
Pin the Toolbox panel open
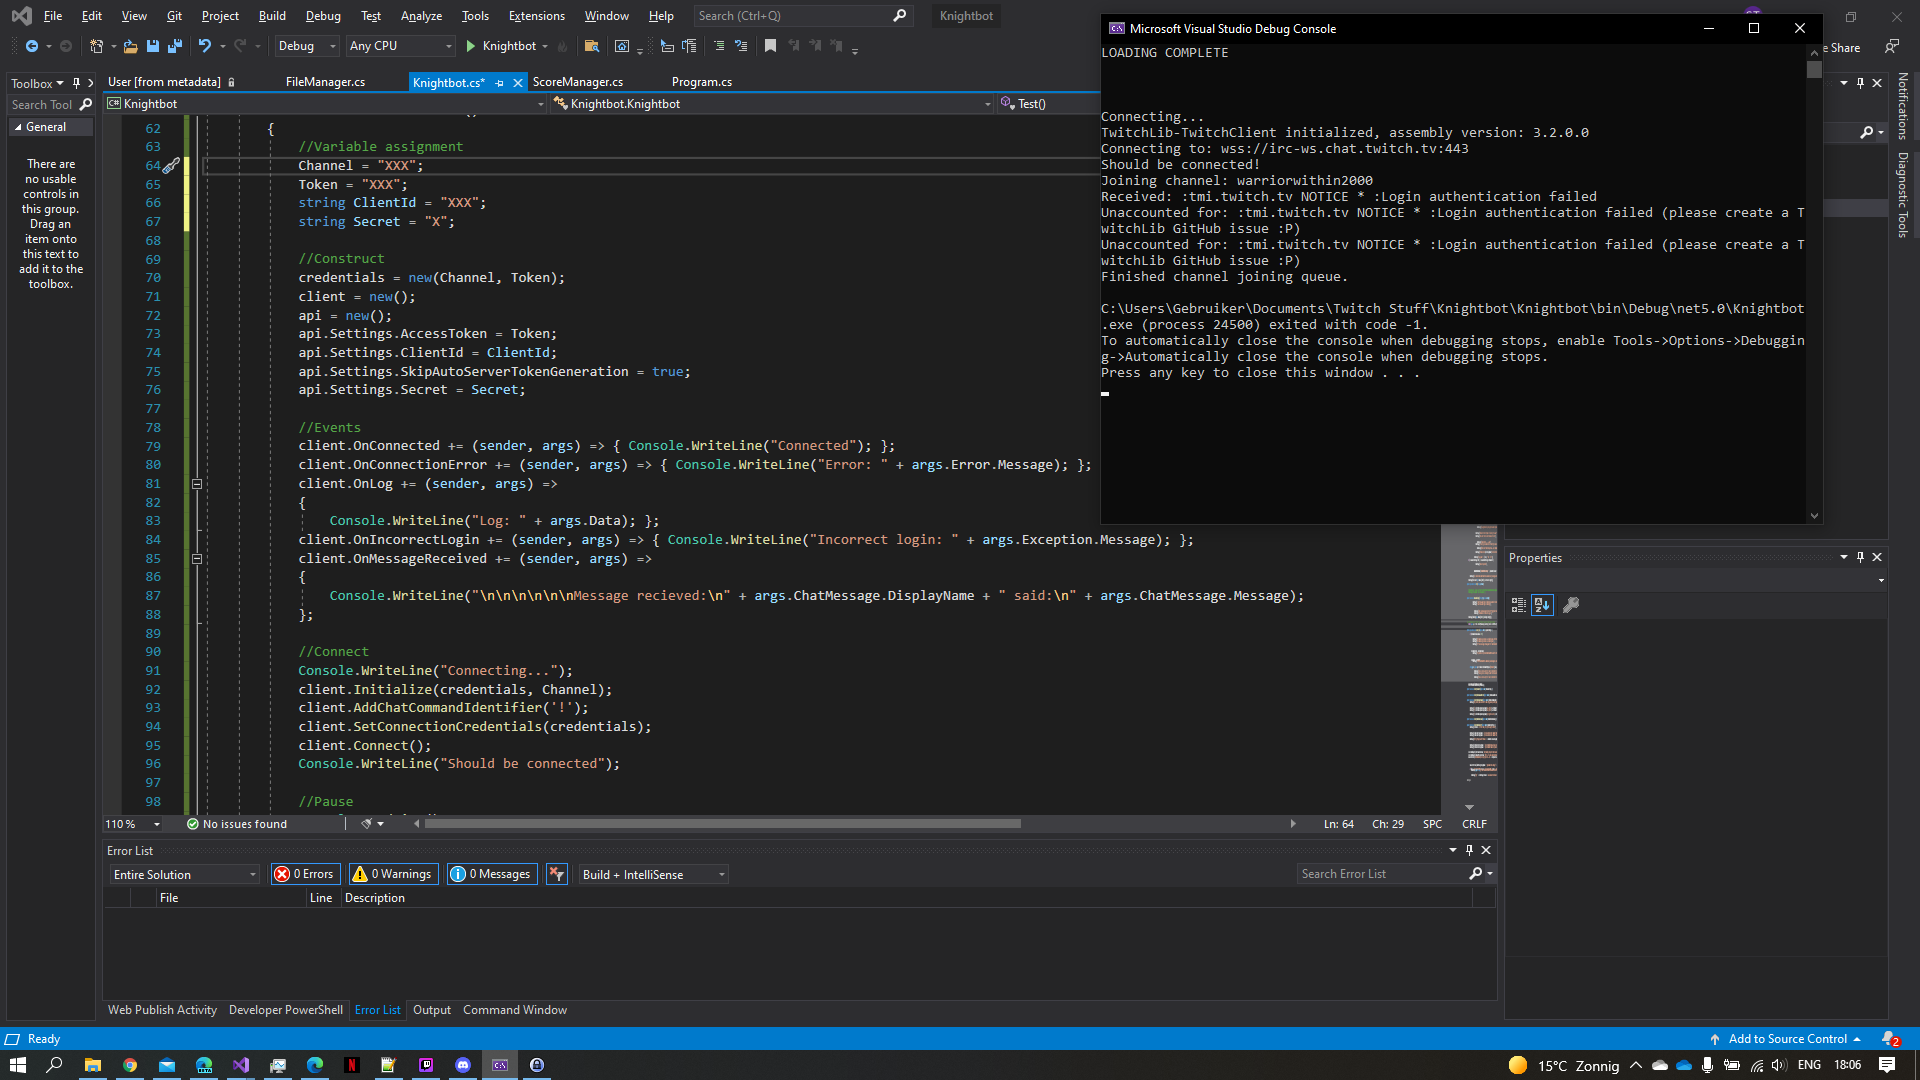(77, 83)
